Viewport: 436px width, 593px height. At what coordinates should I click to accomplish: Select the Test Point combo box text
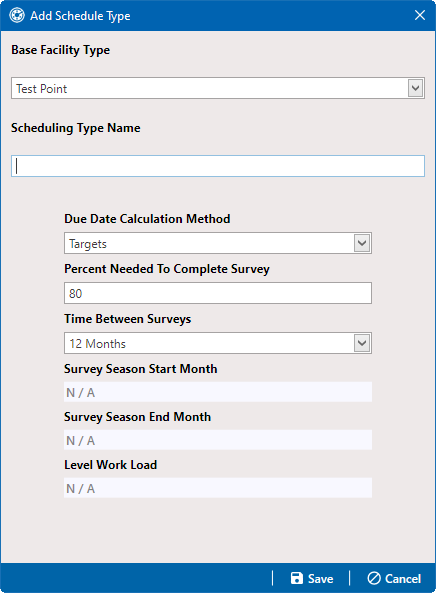pos(42,88)
